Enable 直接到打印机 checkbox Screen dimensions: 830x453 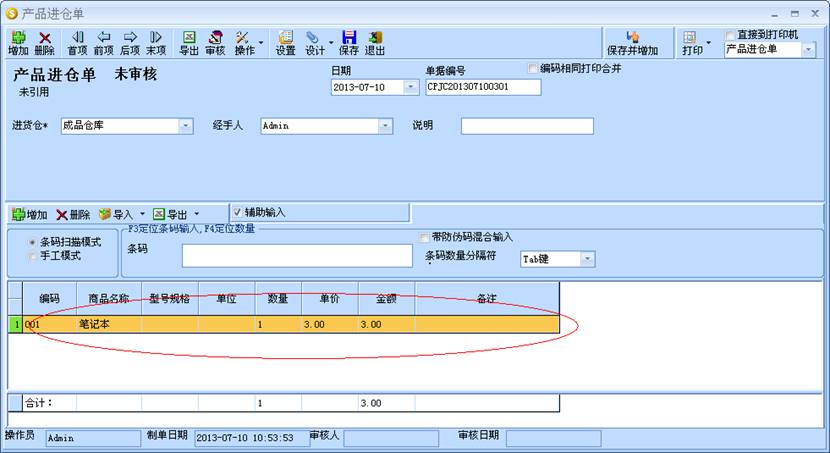click(x=730, y=34)
